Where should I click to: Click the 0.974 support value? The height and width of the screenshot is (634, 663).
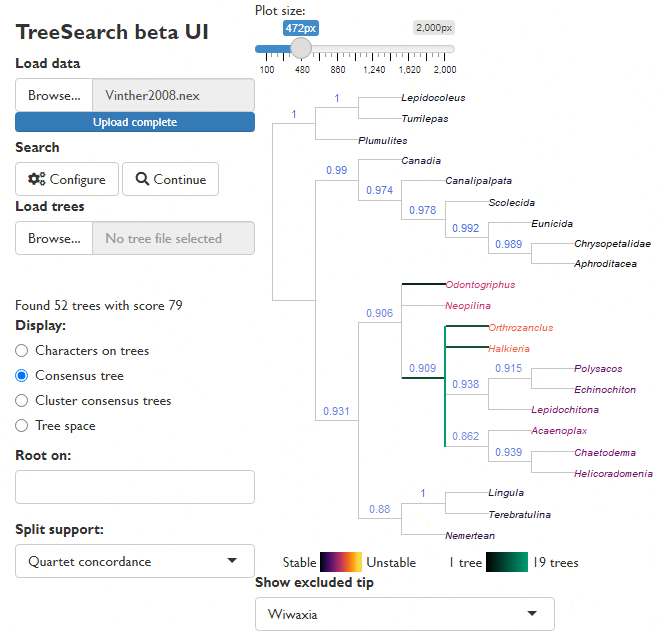pyautogui.click(x=380, y=190)
